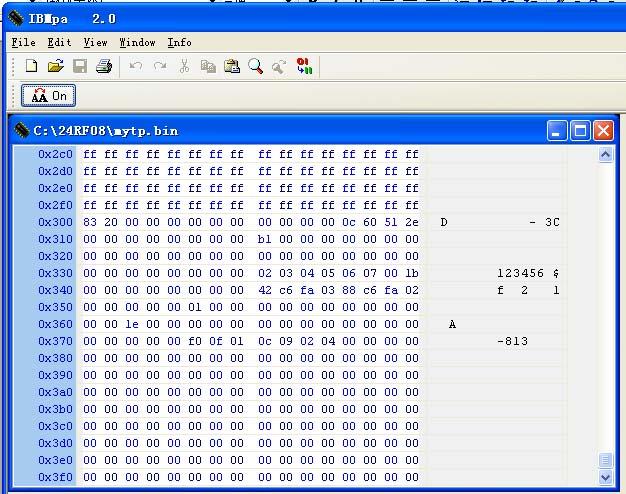Click the binary 01 convert icon

pos(304,66)
